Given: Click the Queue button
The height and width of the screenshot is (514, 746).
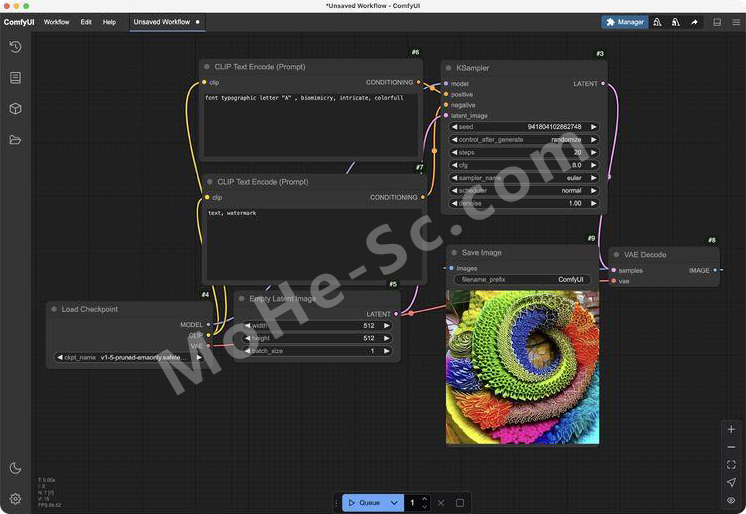Looking at the screenshot, I should tap(365, 503).
